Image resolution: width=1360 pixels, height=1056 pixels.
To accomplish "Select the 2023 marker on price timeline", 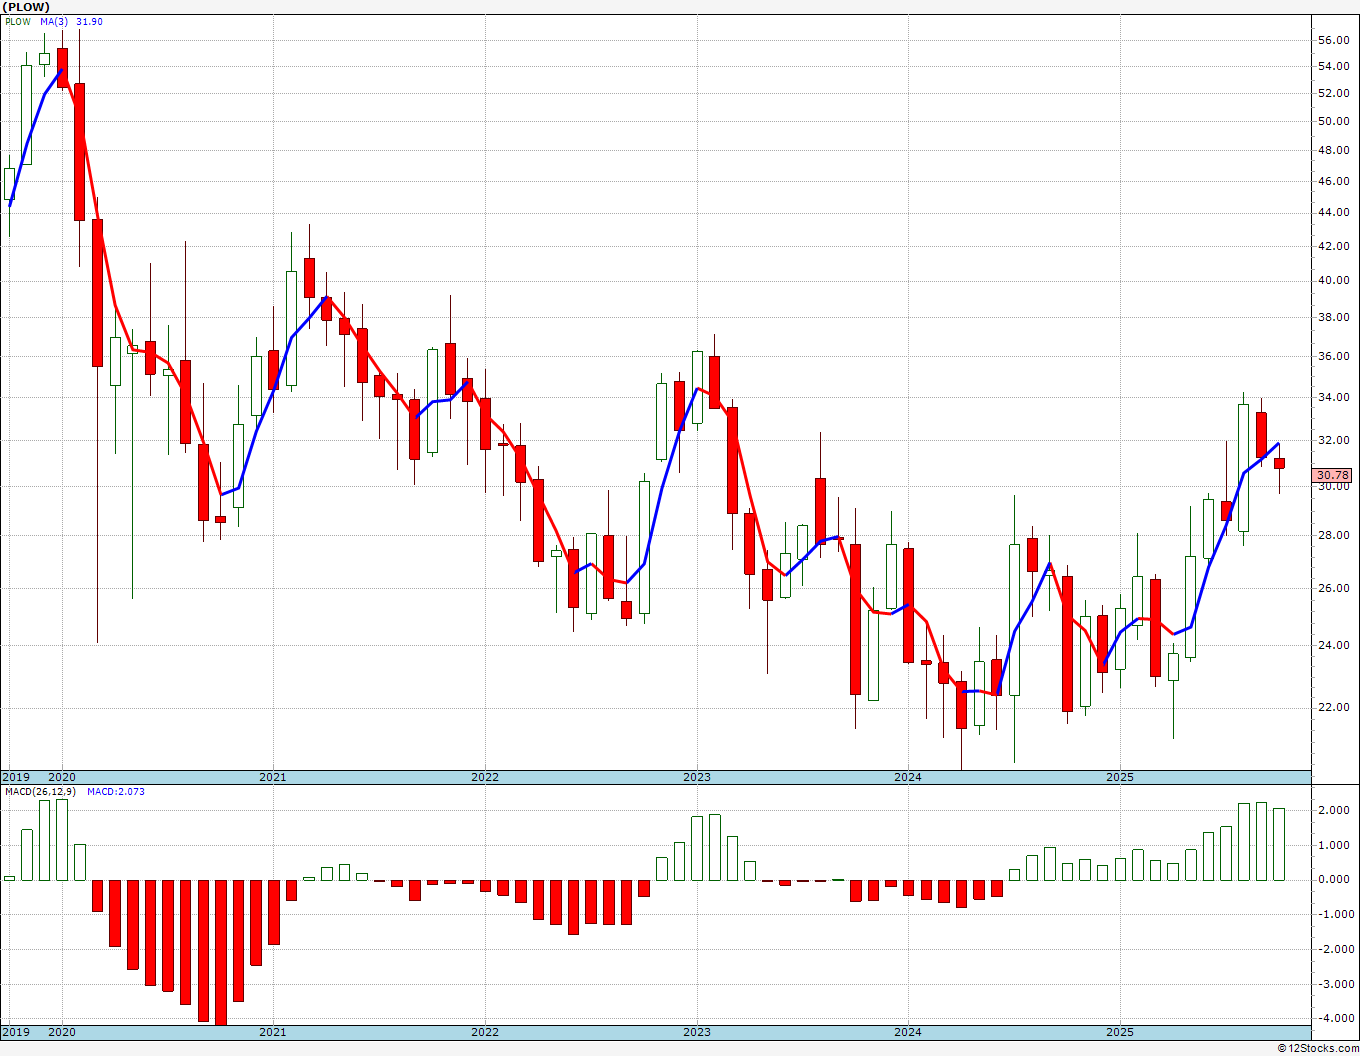I will tap(697, 777).
